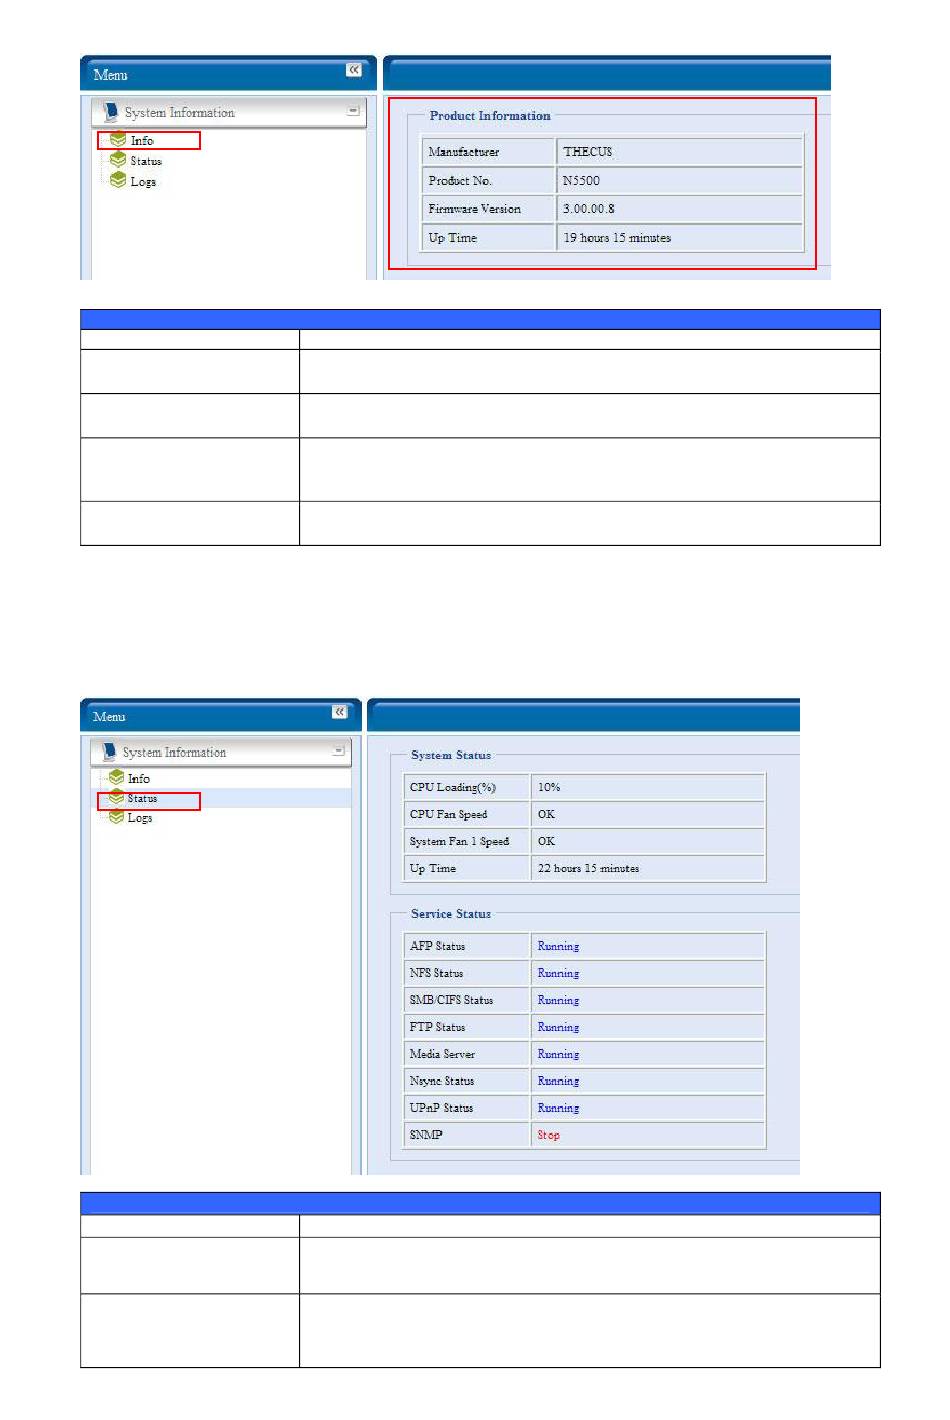This screenshot has width=950, height=1420.
Task: Select Status item in bottom menu tree
Action: click(x=142, y=798)
